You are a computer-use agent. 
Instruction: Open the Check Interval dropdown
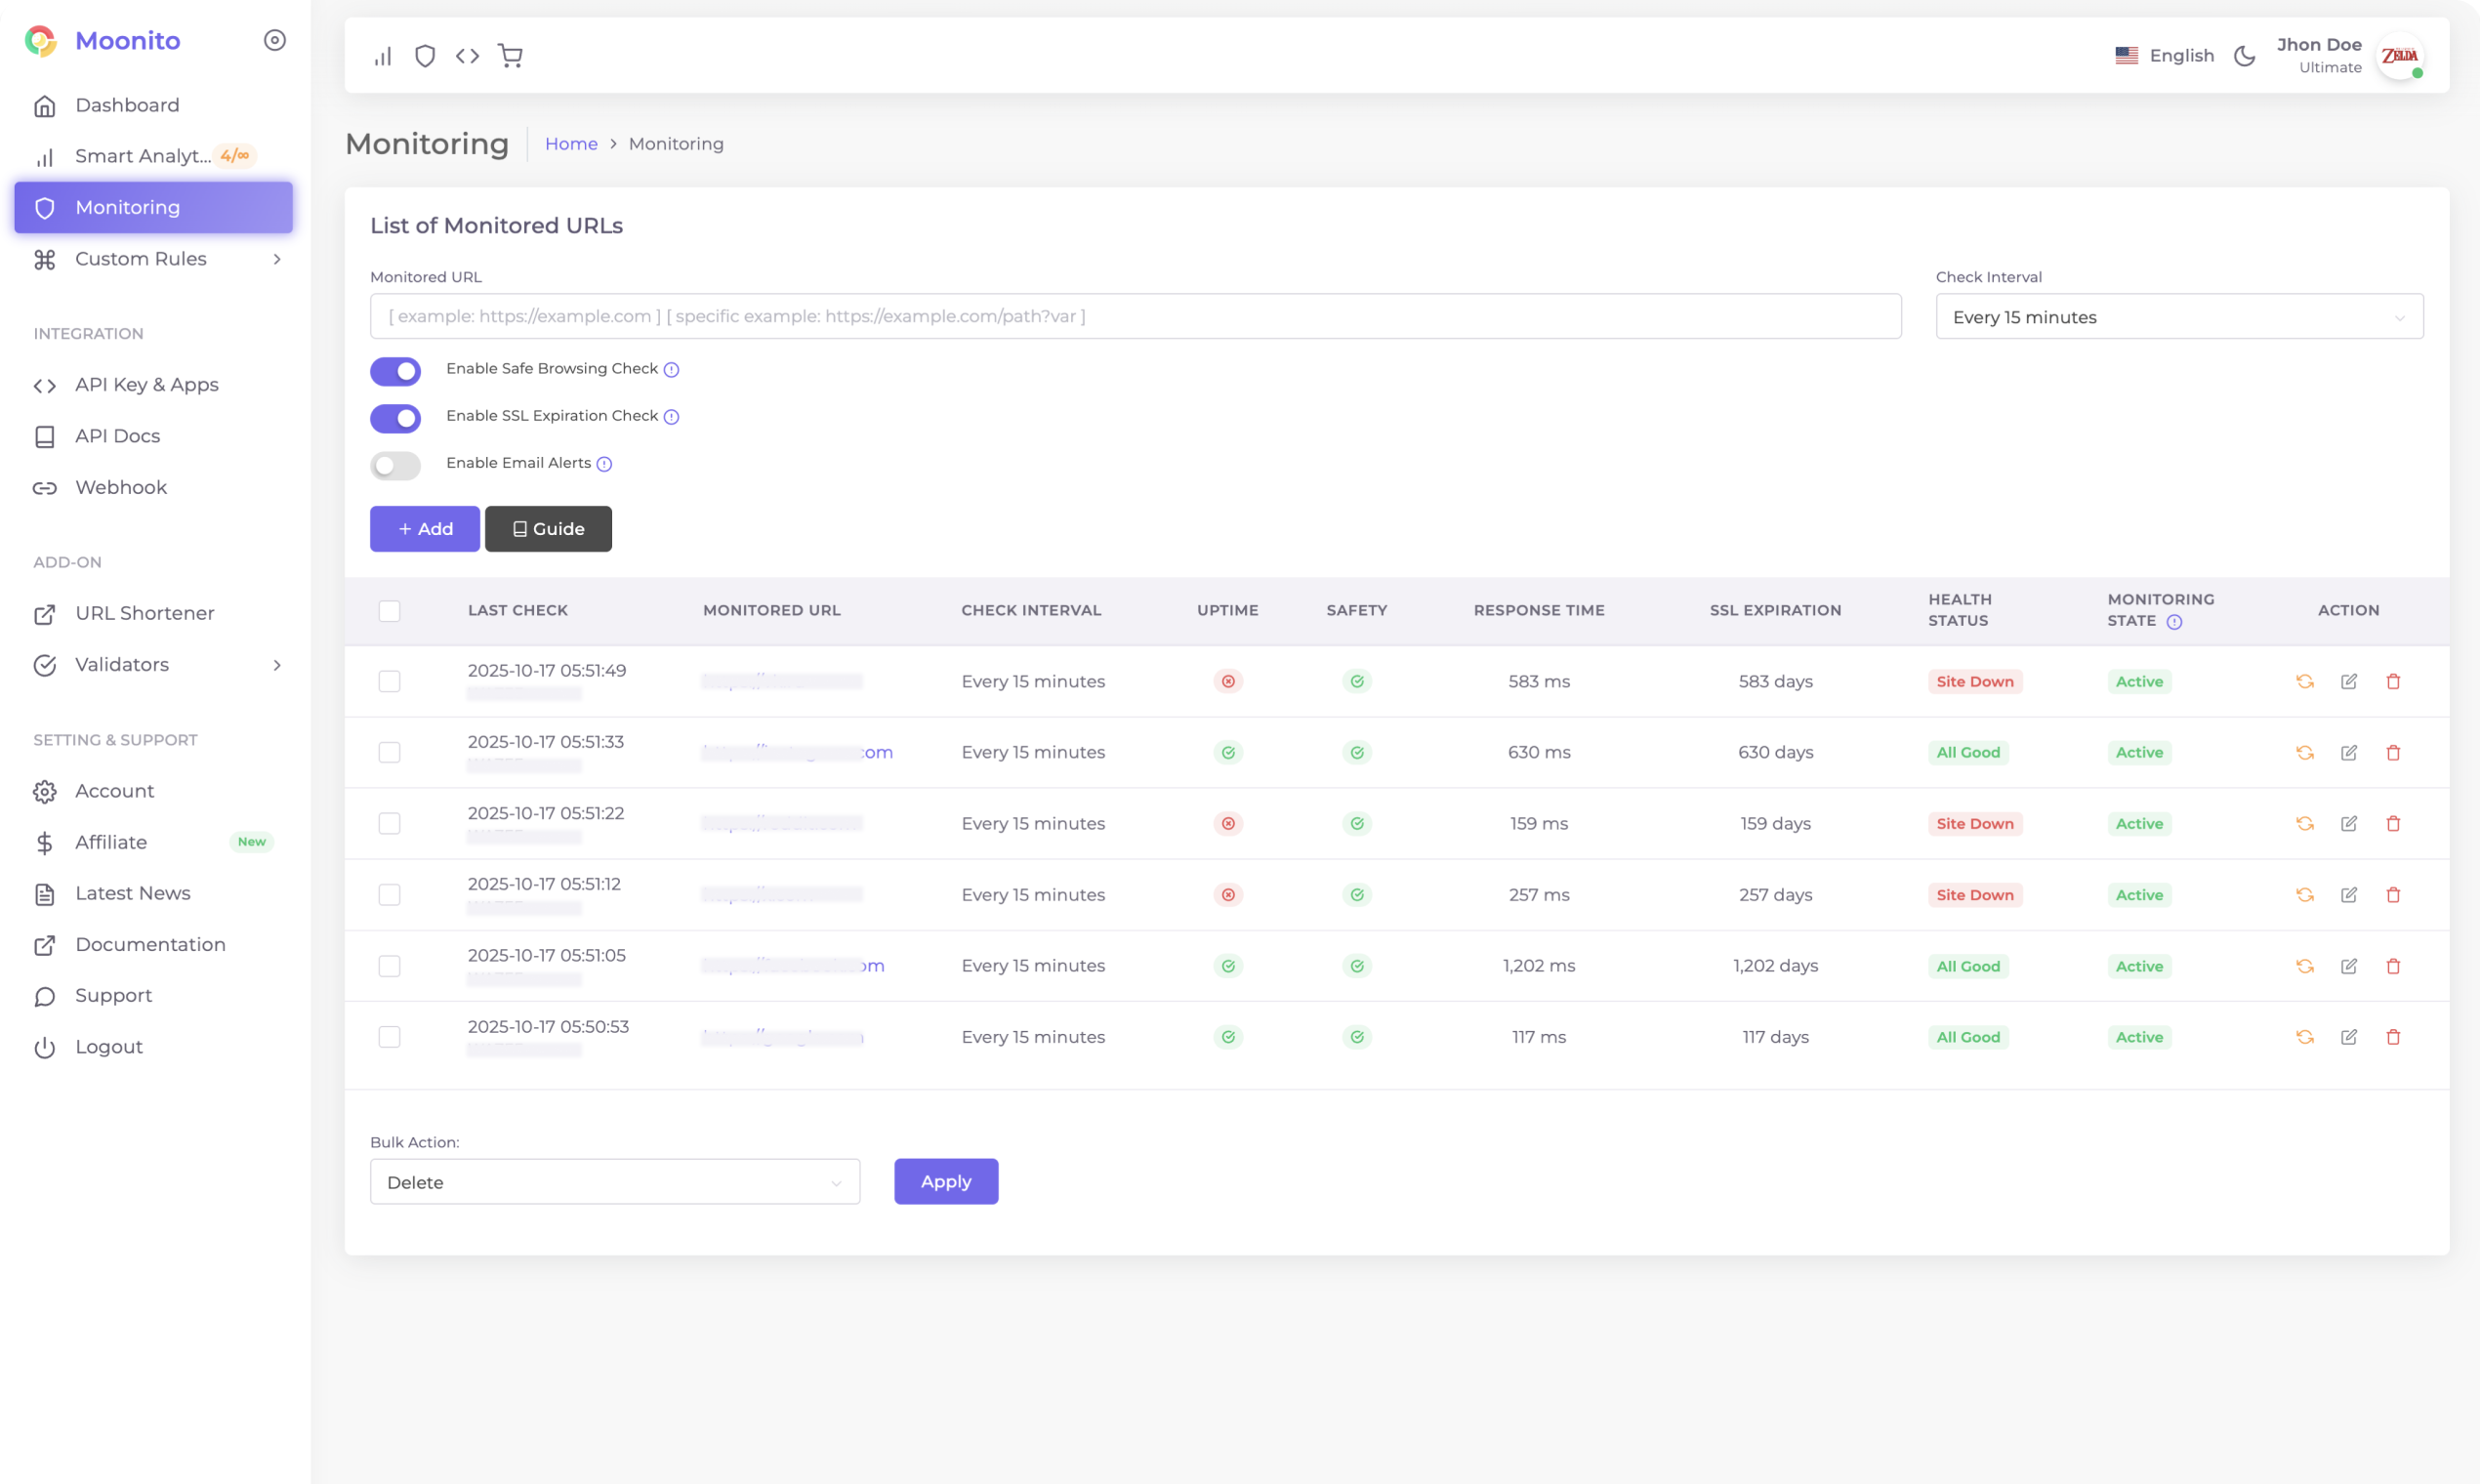[2179, 316]
